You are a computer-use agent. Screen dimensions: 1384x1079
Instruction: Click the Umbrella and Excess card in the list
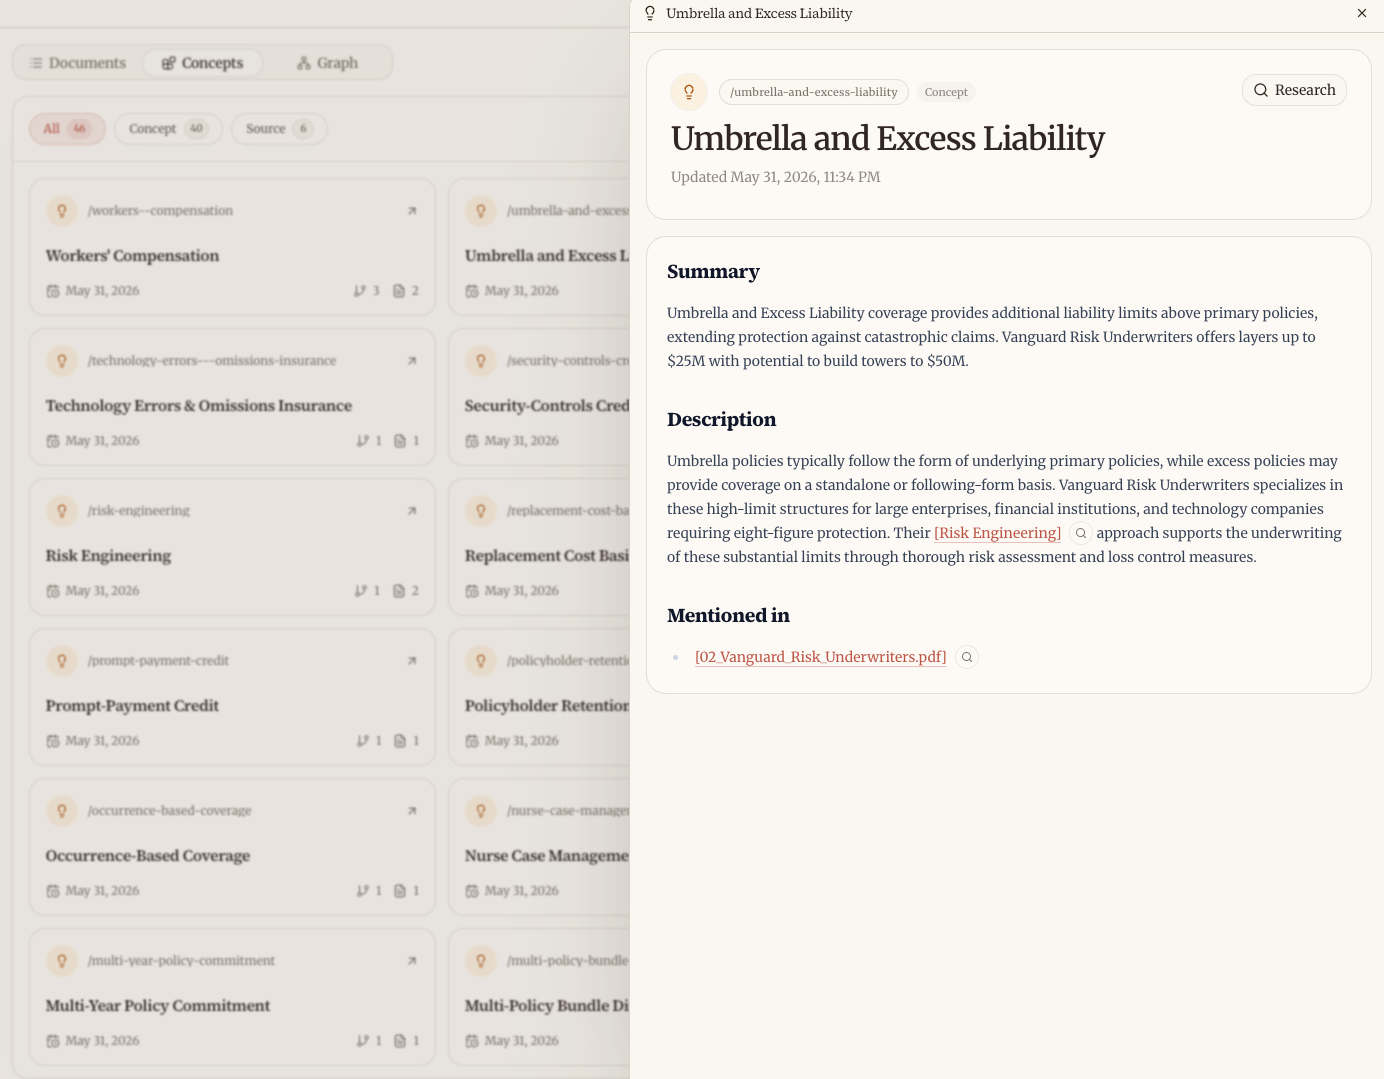click(x=540, y=247)
